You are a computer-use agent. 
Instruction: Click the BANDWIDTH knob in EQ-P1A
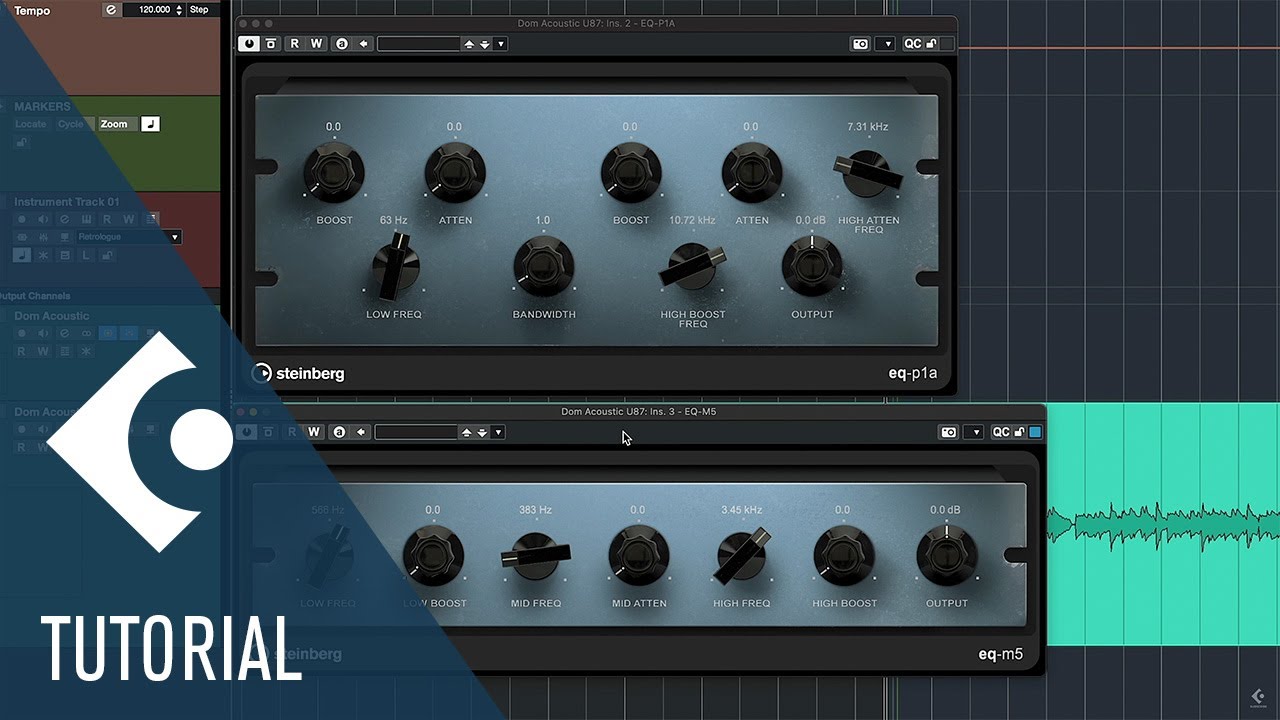pos(543,266)
